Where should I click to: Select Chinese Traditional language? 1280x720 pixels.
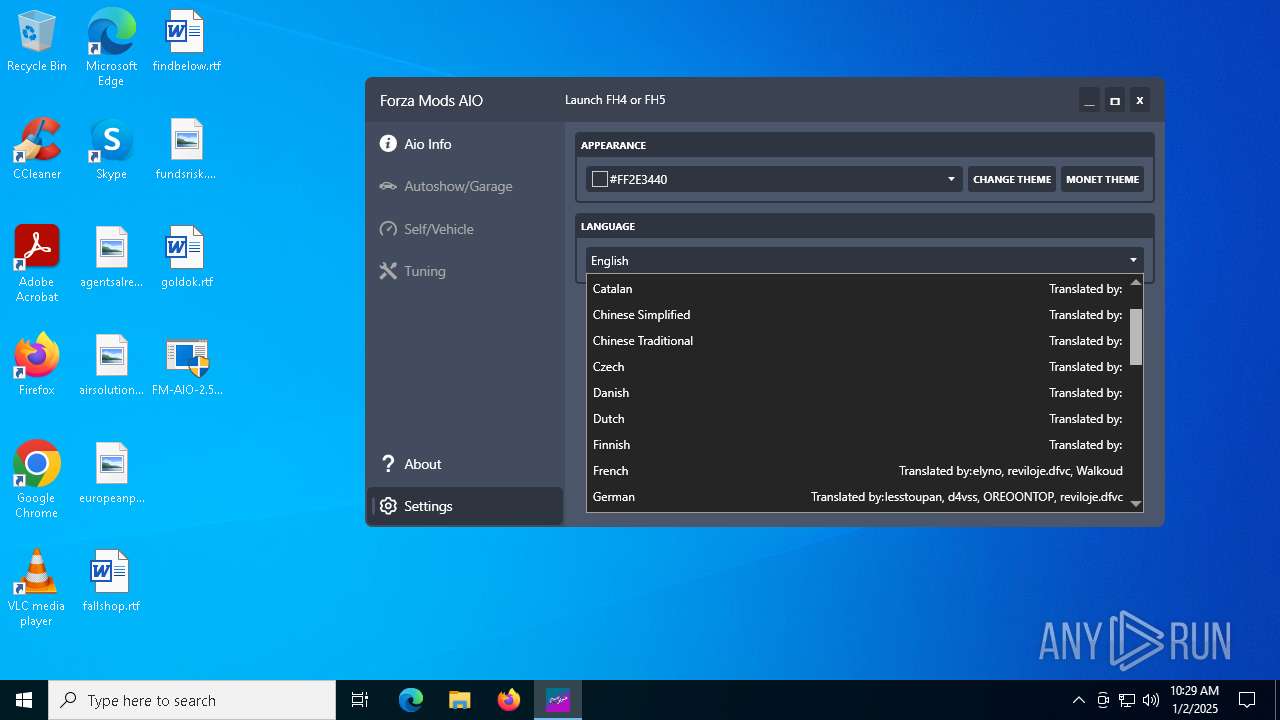pyautogui.click(x=858, y=341)
